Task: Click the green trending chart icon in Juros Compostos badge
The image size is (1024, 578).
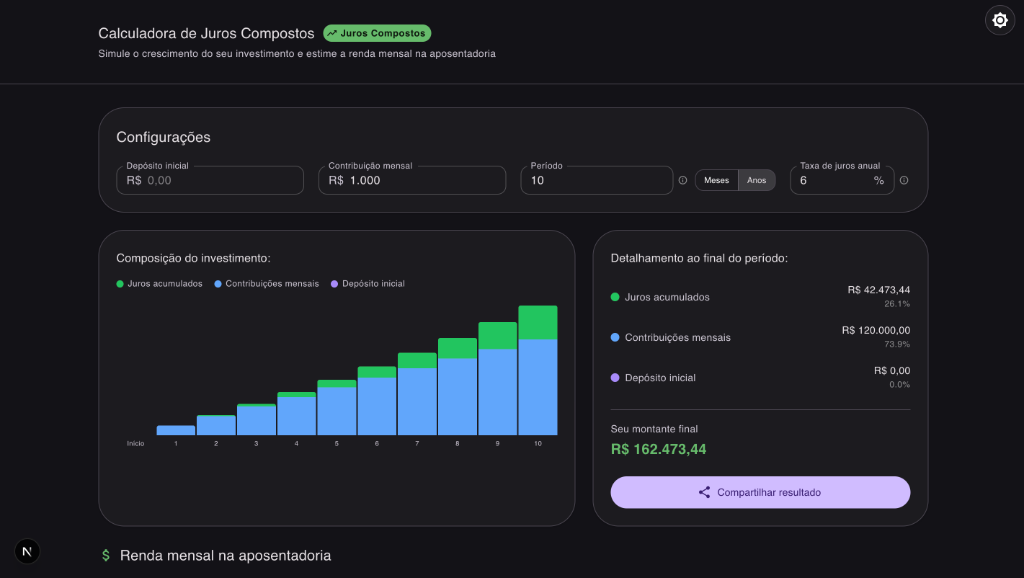Action: pos(334,32)
